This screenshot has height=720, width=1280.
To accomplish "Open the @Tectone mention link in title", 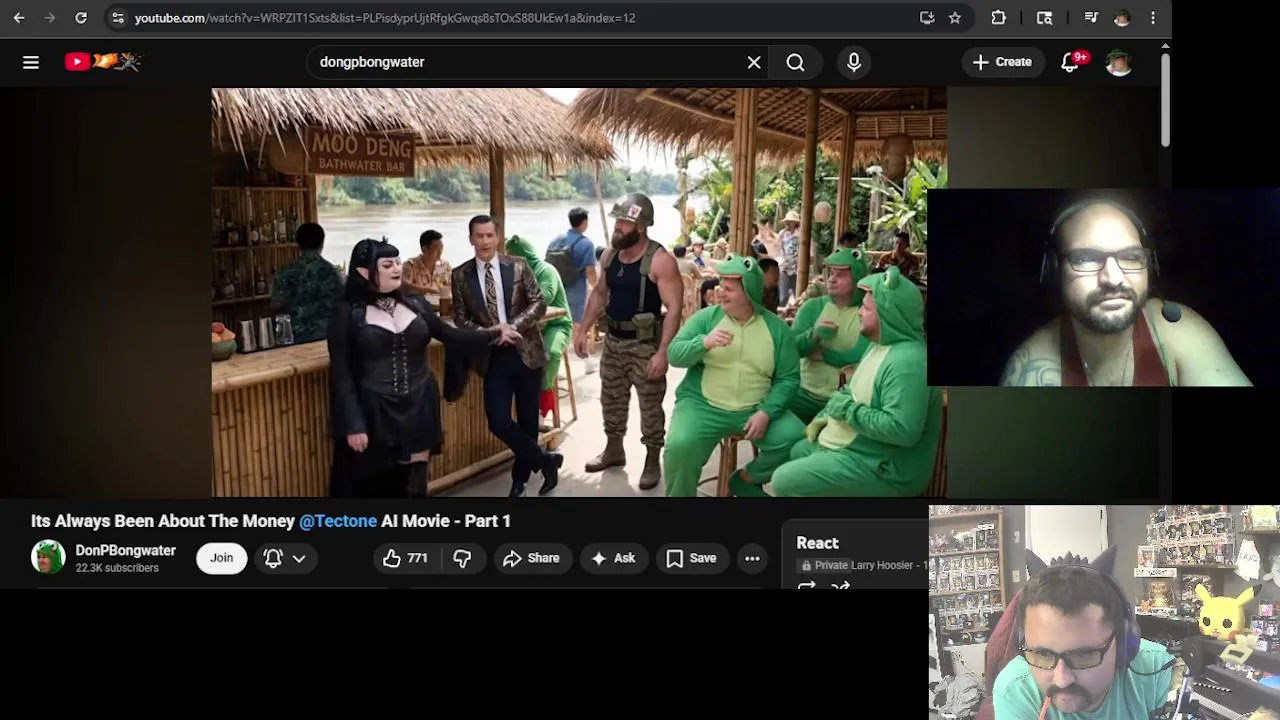I will tap(338, 521).
